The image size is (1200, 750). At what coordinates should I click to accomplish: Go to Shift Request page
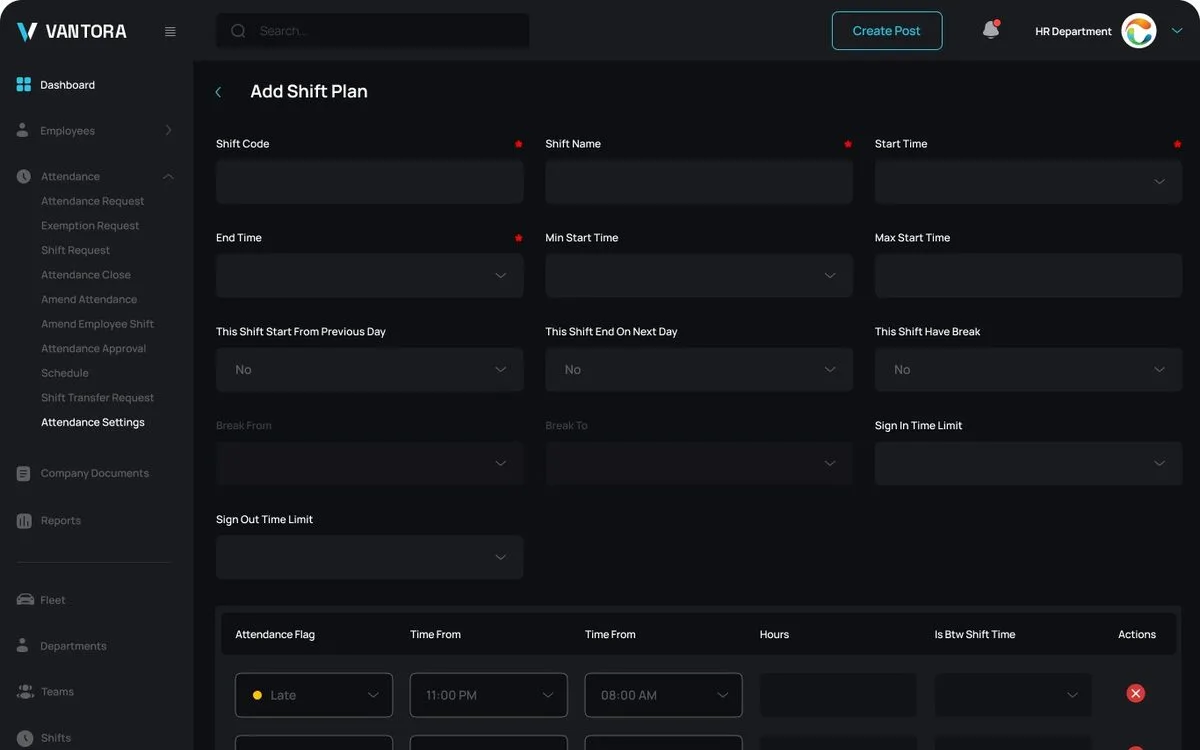75,250
